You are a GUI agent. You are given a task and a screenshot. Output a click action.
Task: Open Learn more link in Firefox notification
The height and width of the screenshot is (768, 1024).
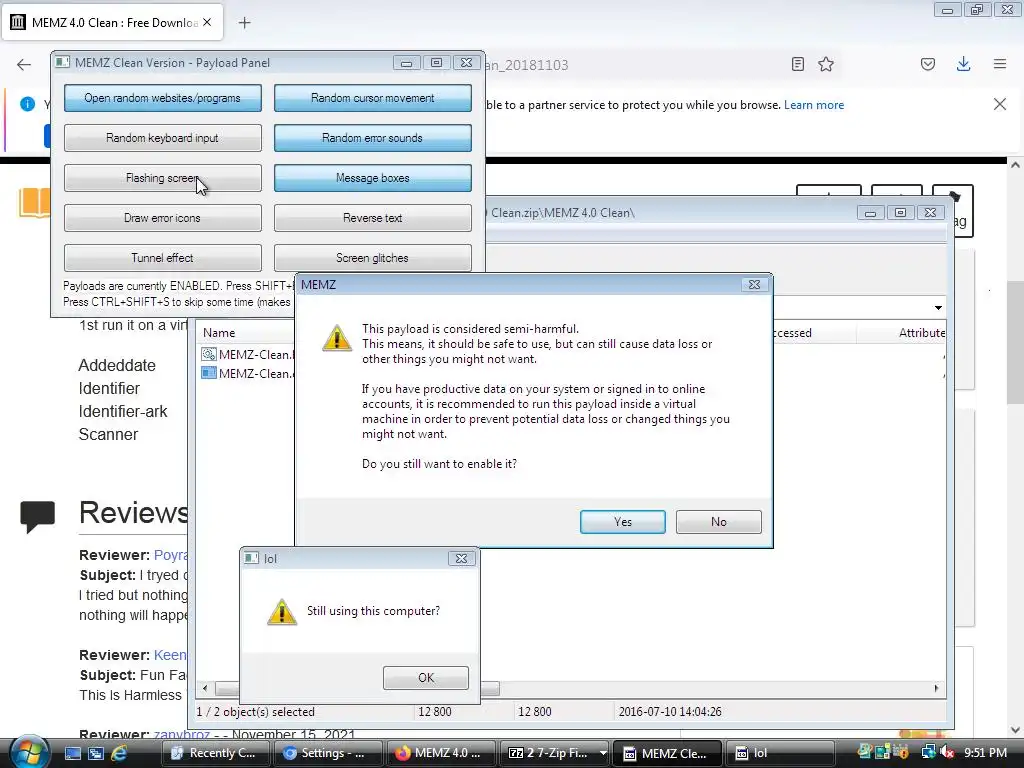[814, 105]
